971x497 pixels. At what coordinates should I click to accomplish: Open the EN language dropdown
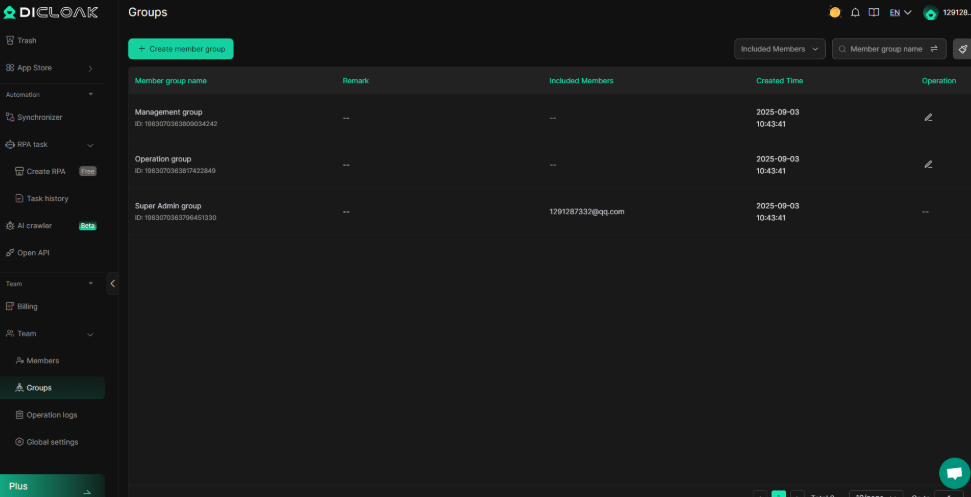point(900,12)
